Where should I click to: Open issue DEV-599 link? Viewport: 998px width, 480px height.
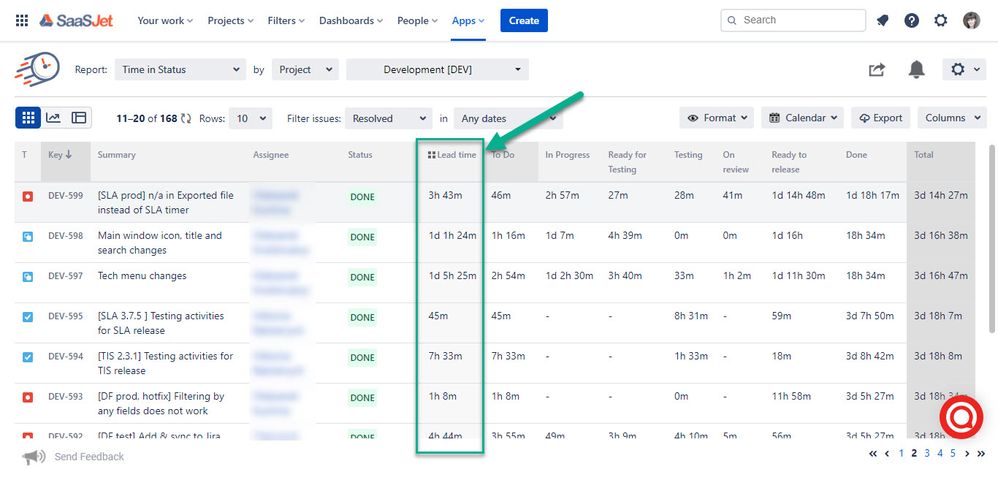tap(66, 196)
